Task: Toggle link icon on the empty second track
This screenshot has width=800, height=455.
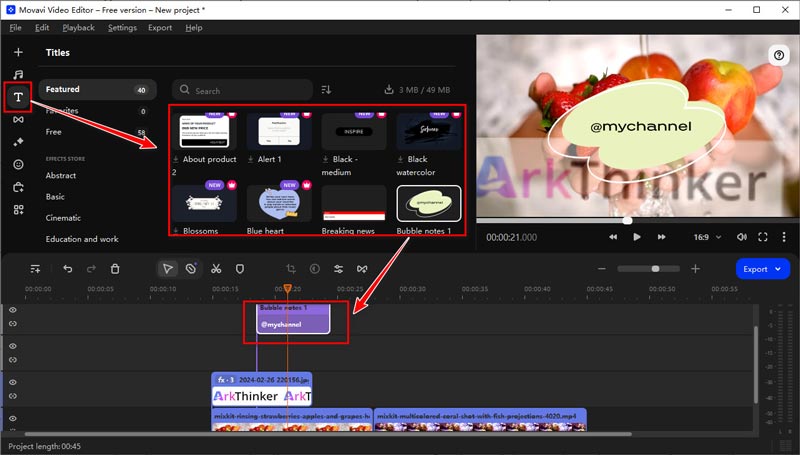Action: (13, 360)
